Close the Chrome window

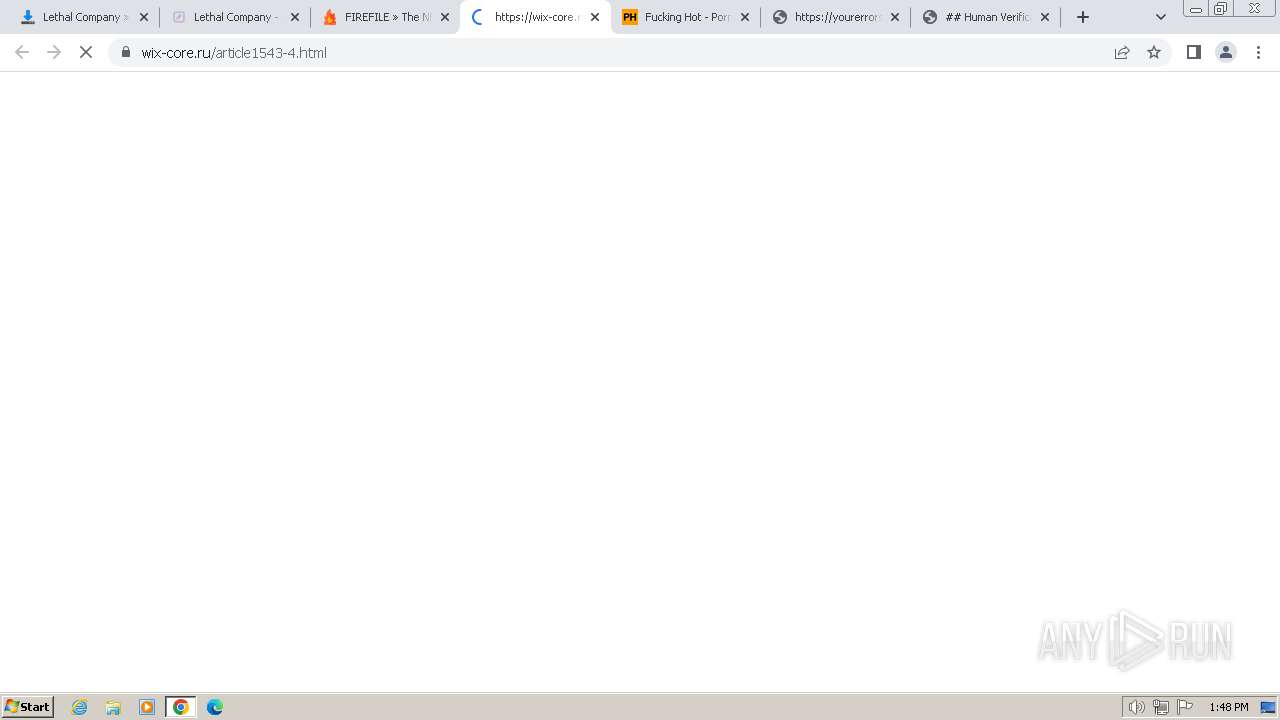[x=1254, y=9]
